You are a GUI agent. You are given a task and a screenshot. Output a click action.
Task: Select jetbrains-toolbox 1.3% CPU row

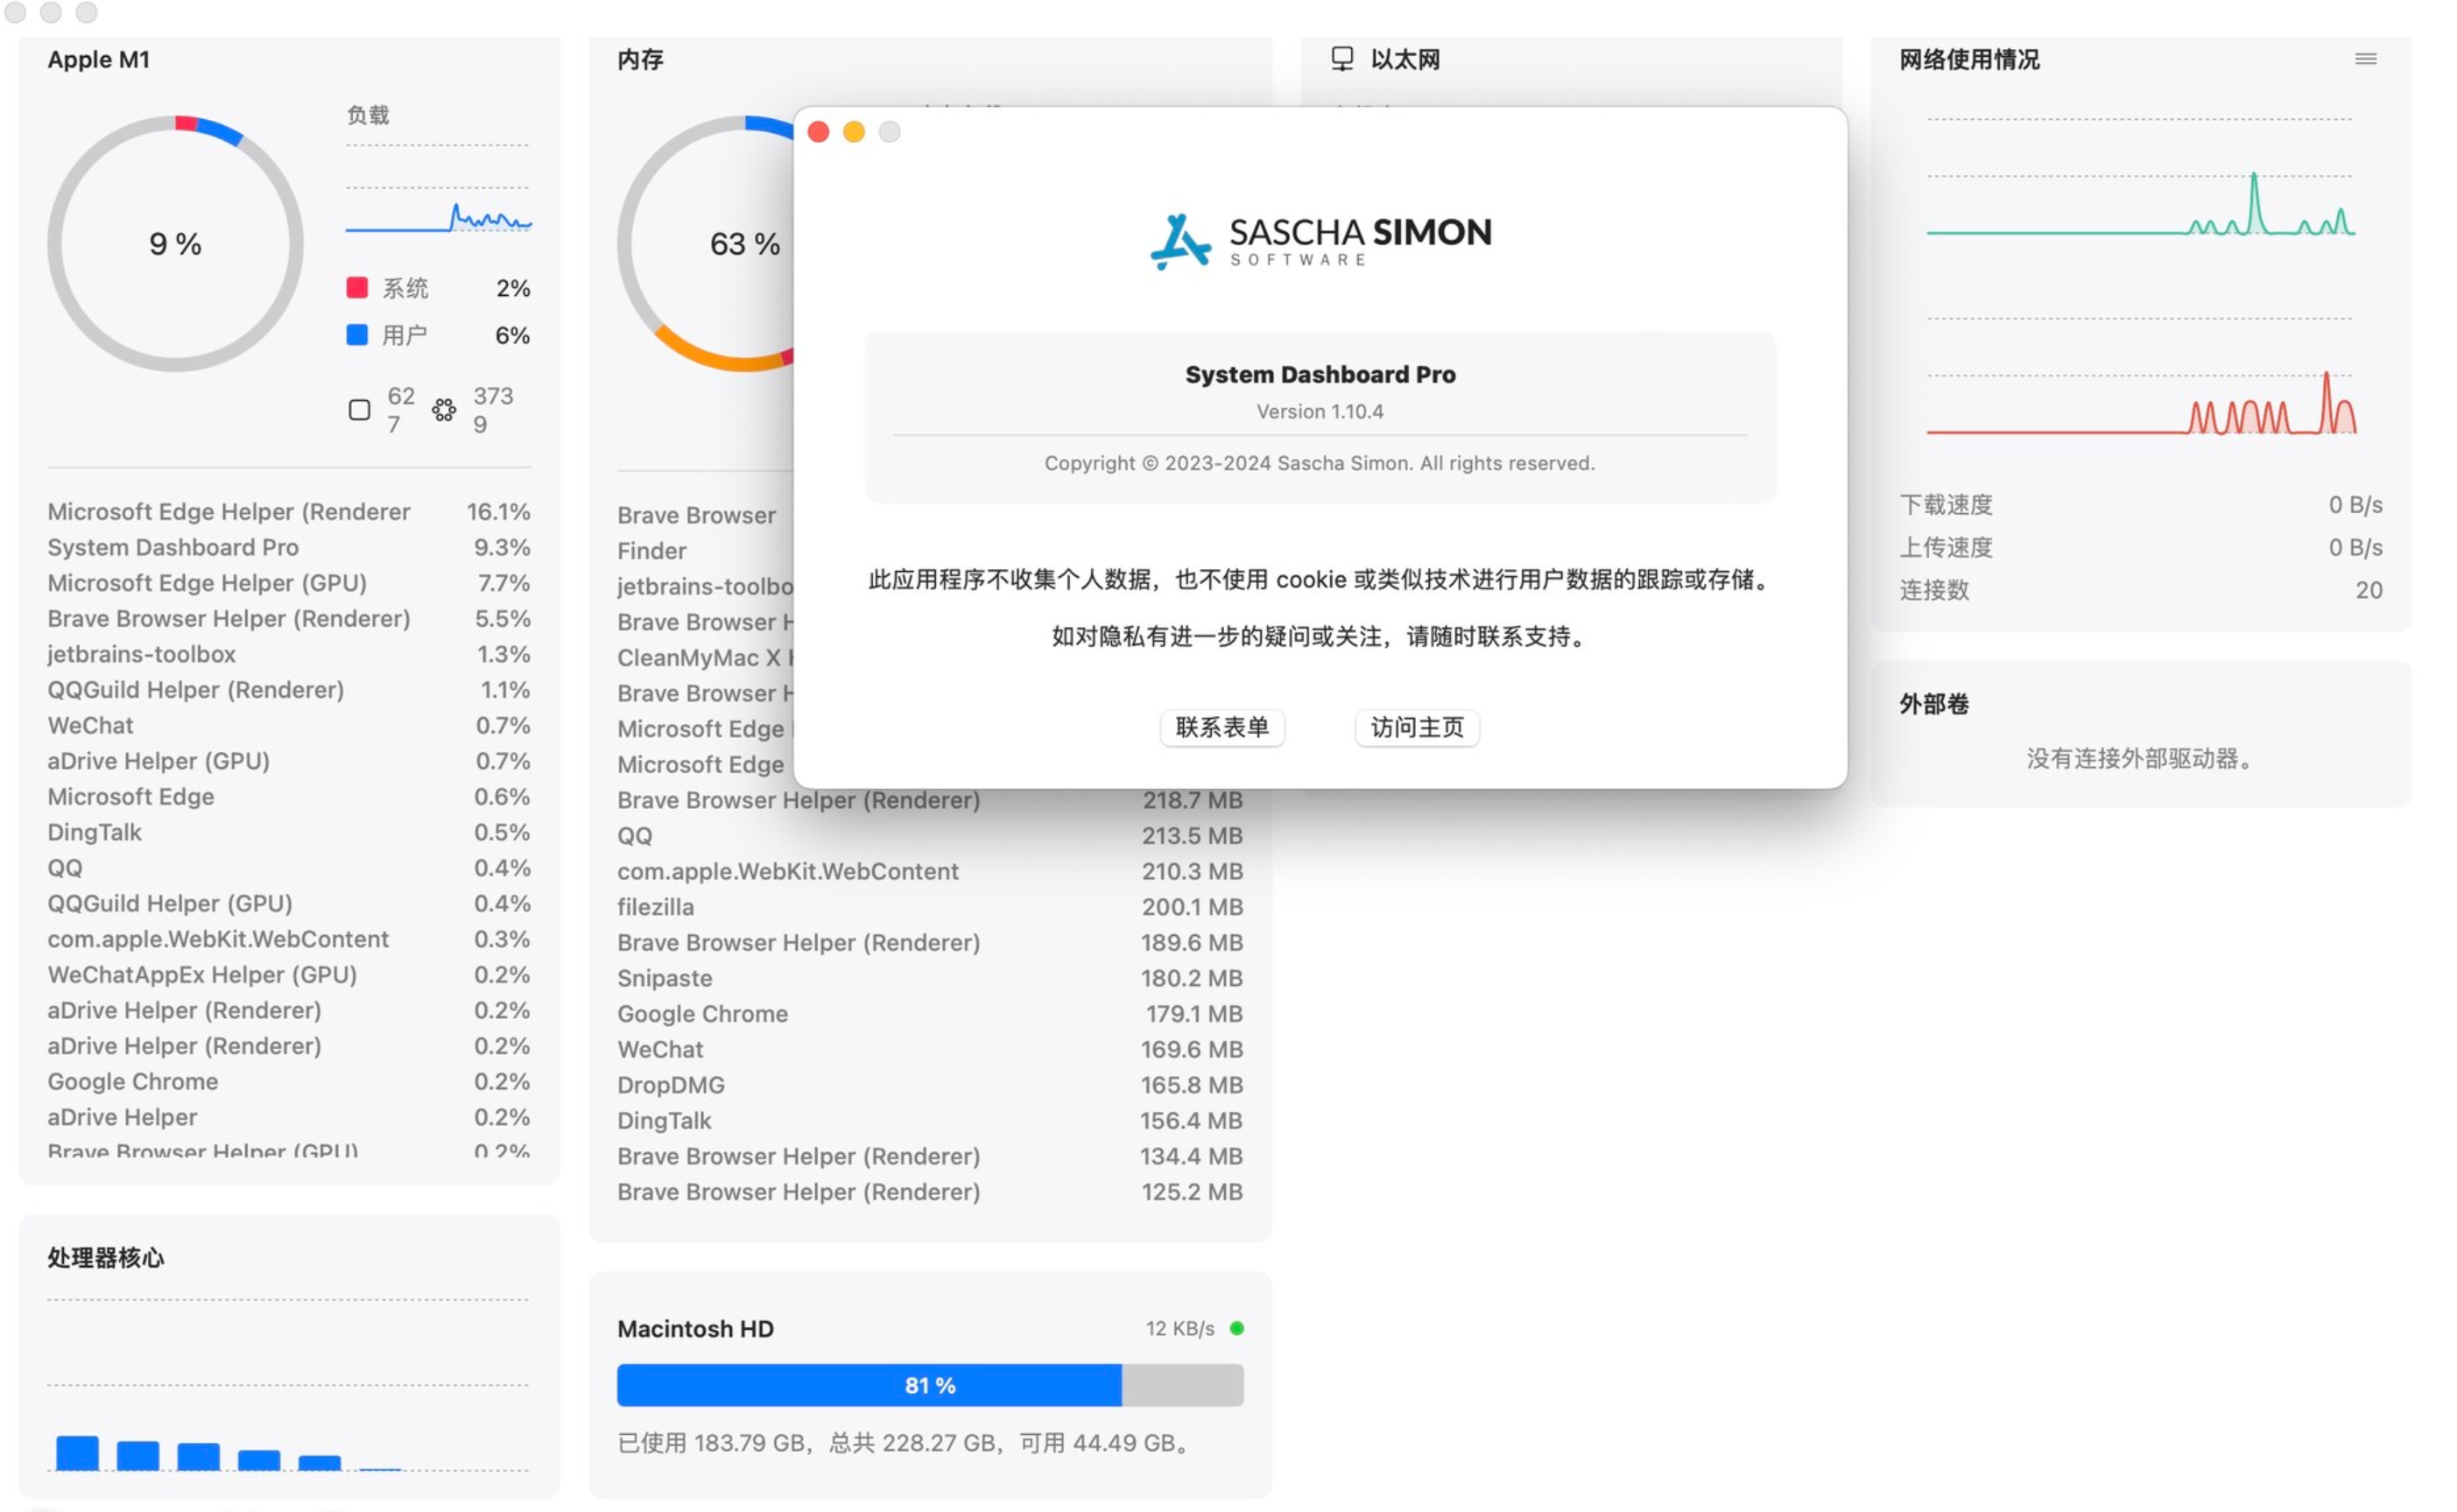click(x=289, y=655)
